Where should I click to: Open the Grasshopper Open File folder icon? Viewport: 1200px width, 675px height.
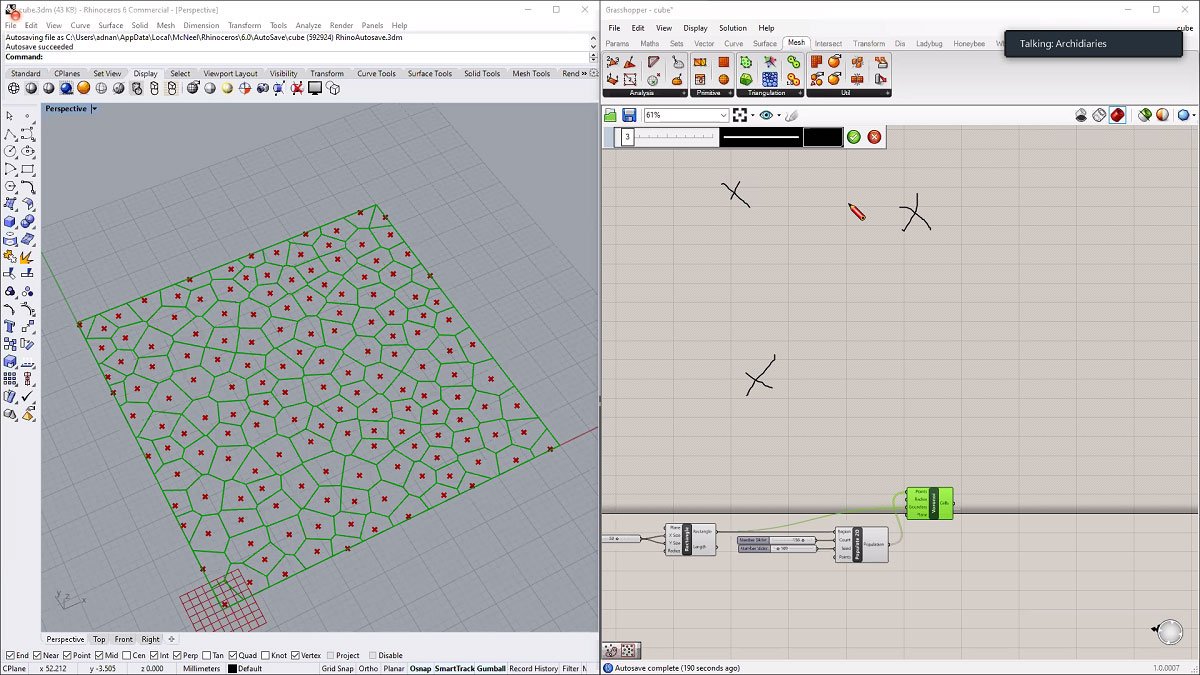[608, 114]
